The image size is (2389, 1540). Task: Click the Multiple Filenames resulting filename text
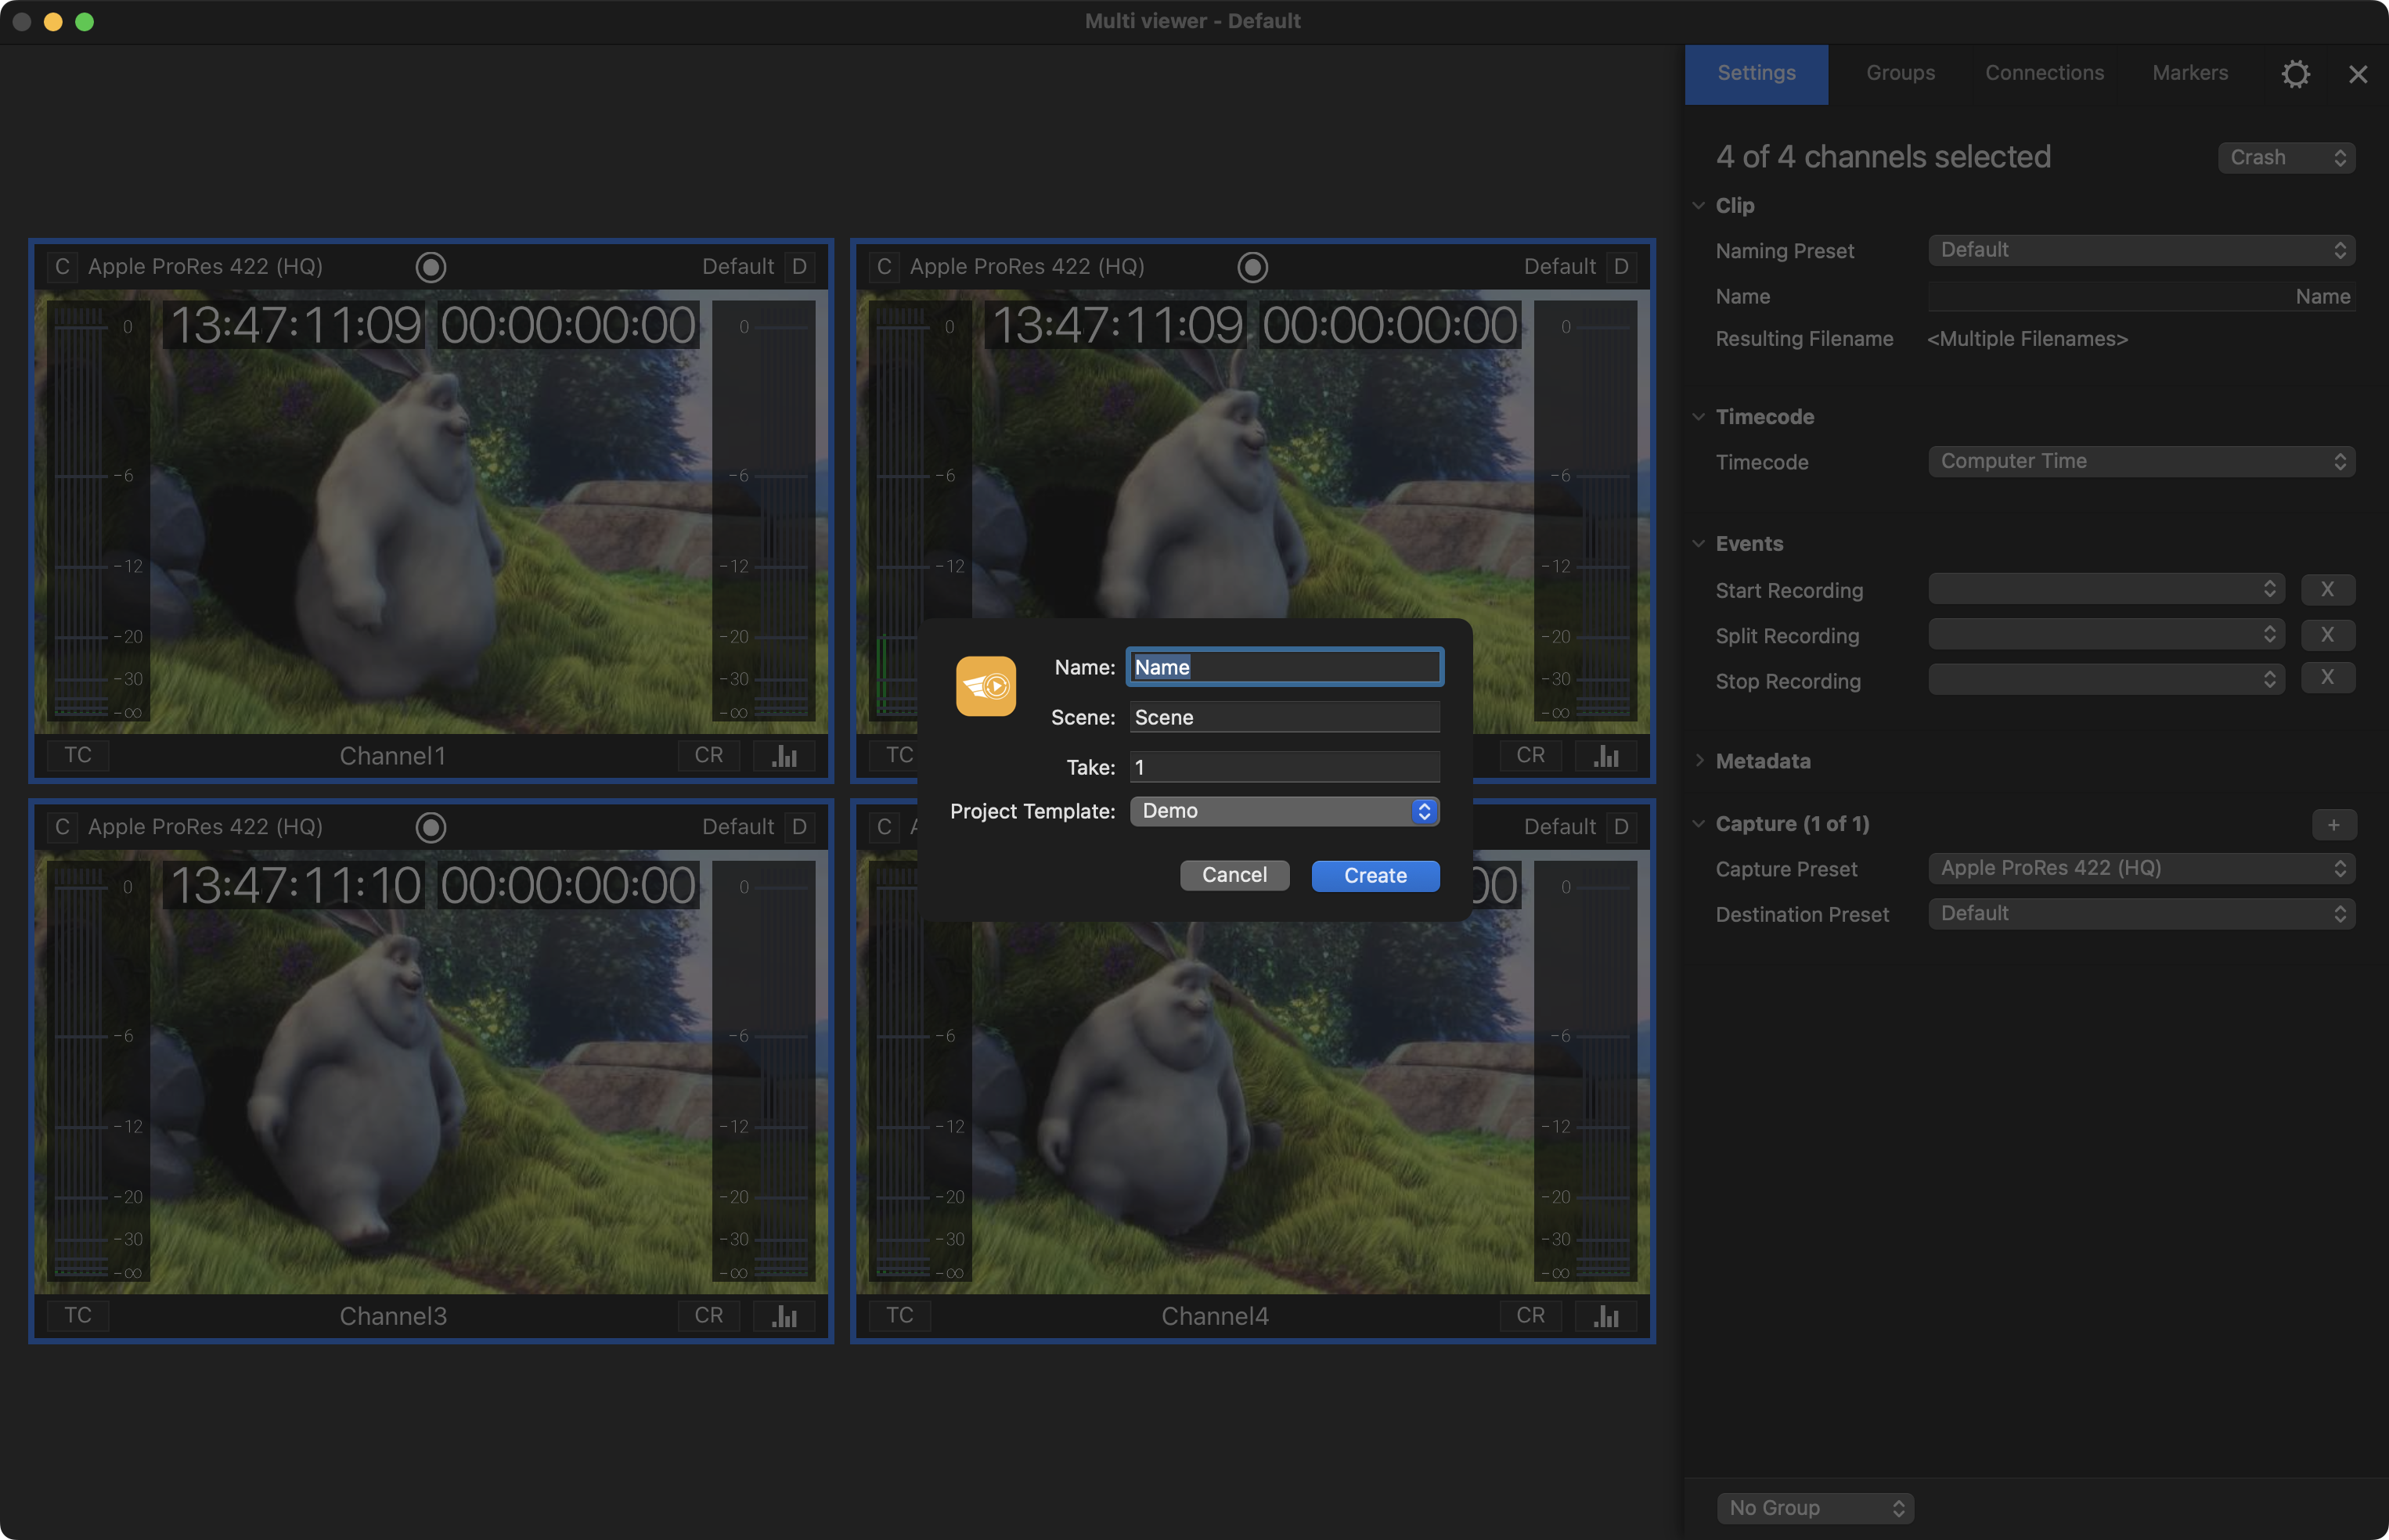[x=2027, y=339]
